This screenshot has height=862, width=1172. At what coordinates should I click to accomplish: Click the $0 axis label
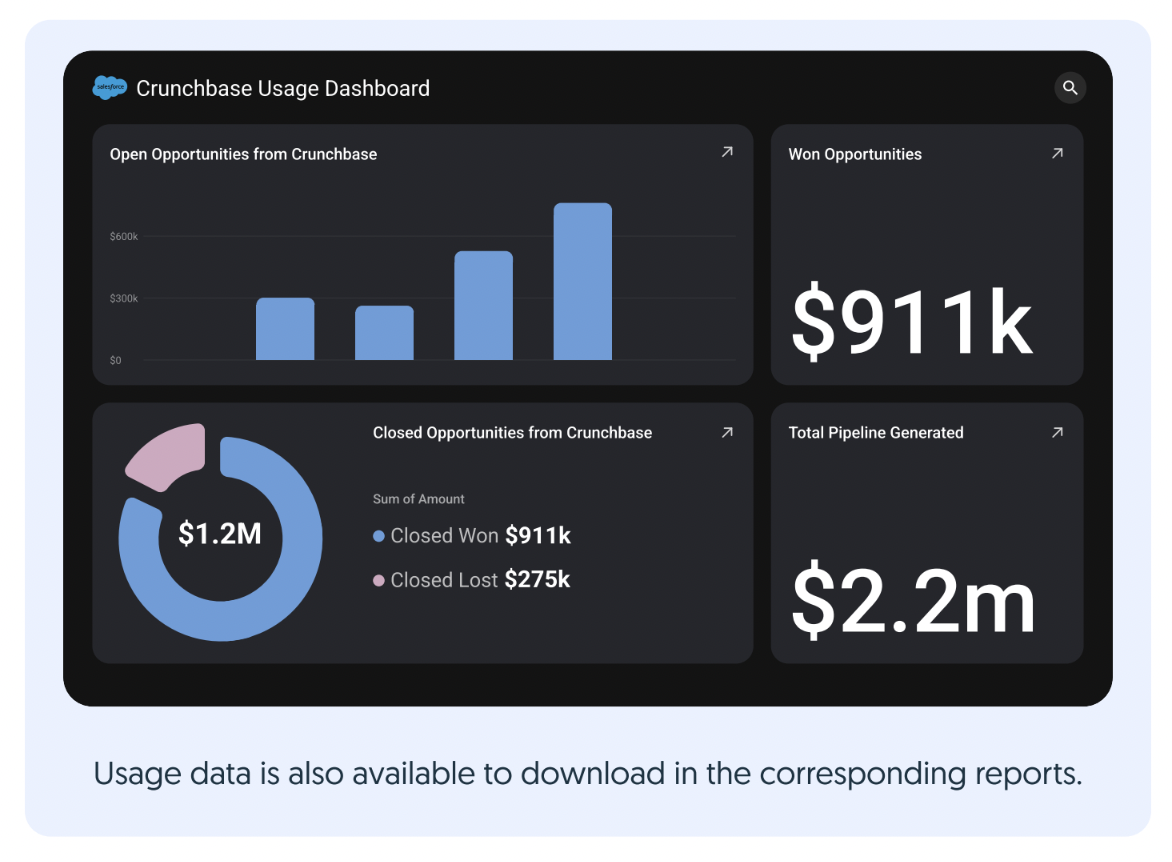(116, 360)
